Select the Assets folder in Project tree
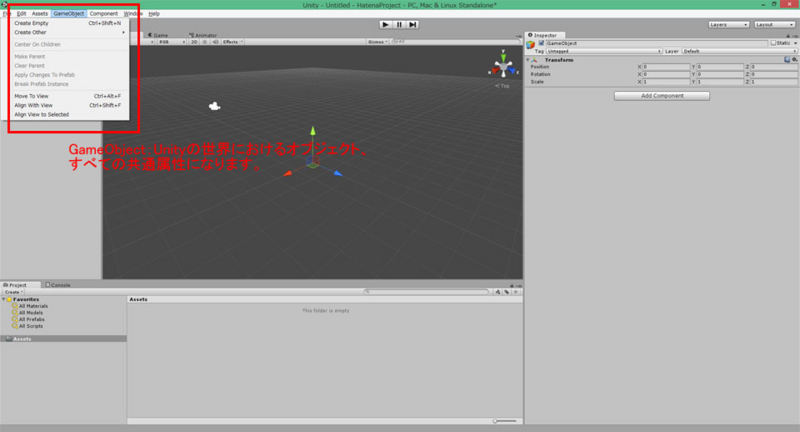 click(x=63, y=339)
